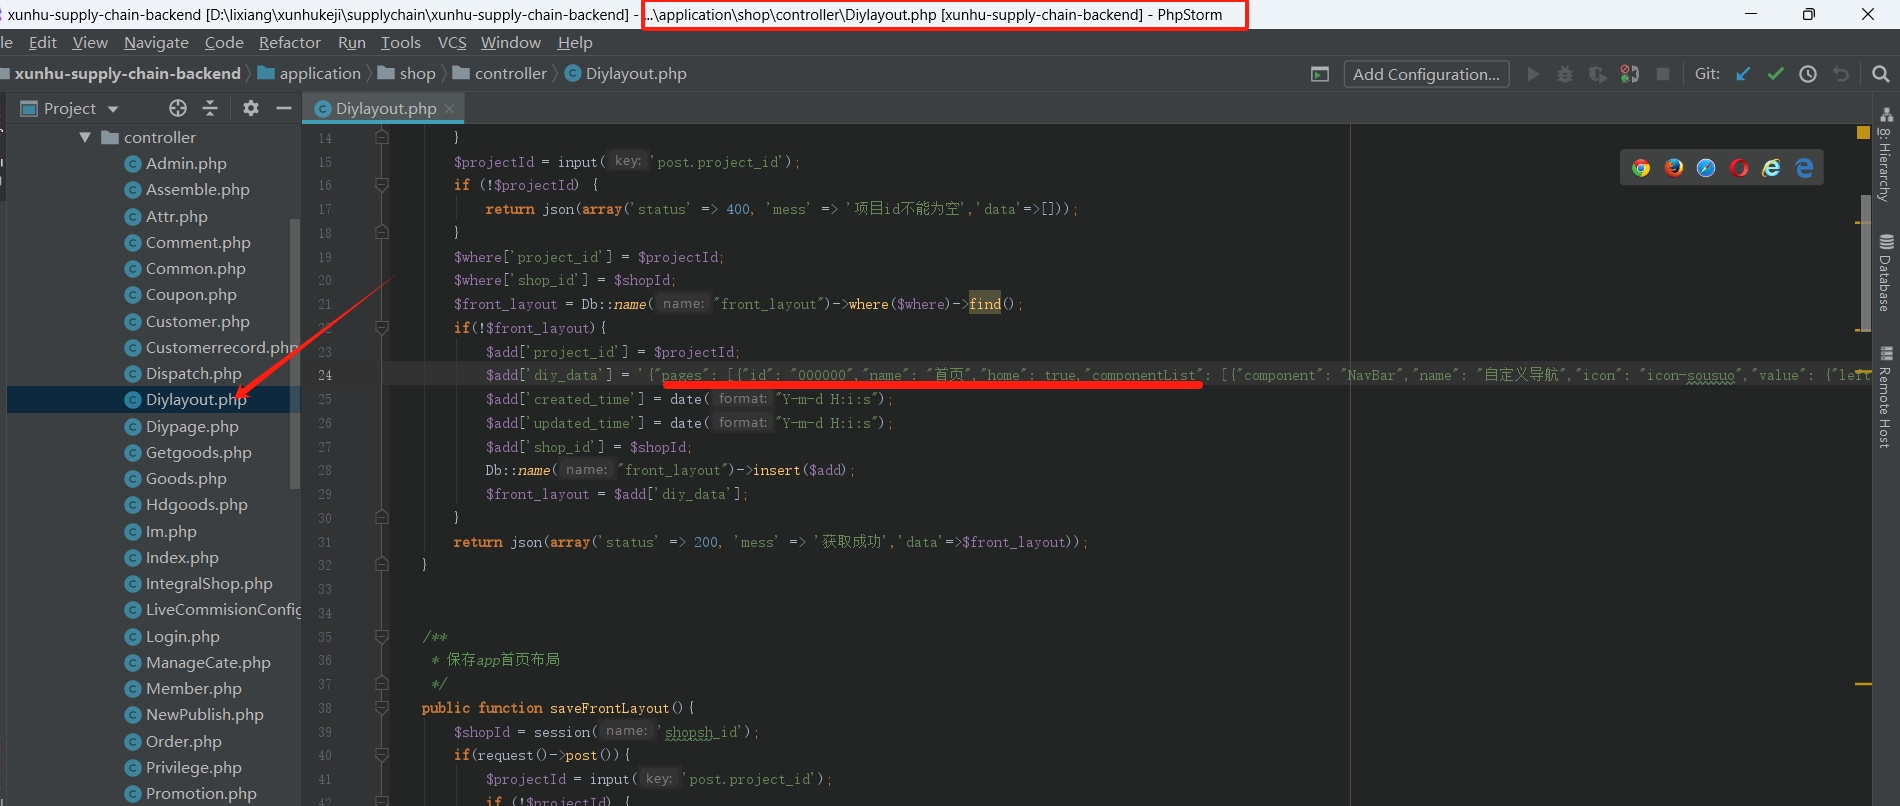Open the Window menu
1900x806 pixels.
[x=510, y=42]
